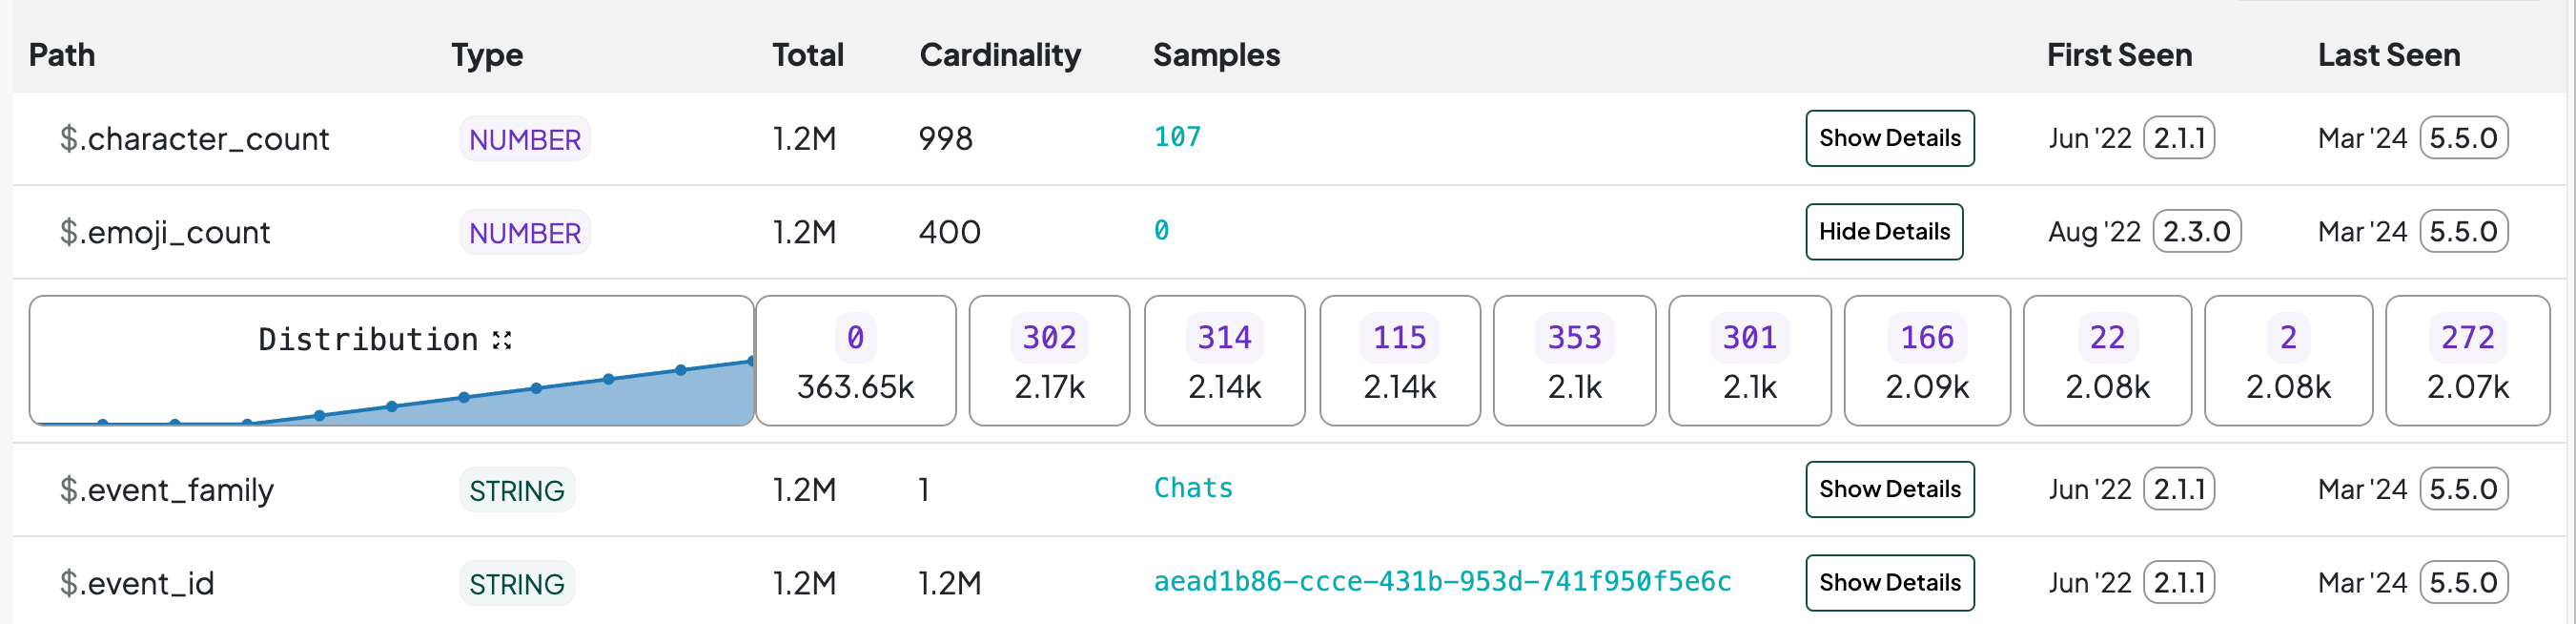Select the value 353 distribution card

pos(1574,361)
